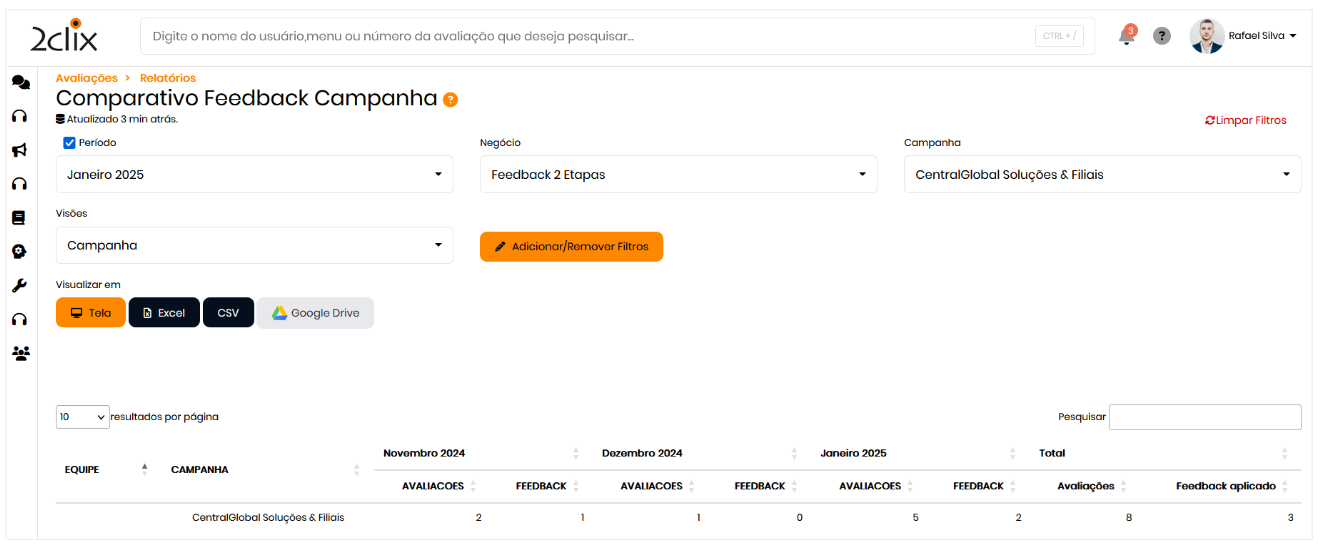Click the Pesquisar table search field

click(x=1205, y=417)
